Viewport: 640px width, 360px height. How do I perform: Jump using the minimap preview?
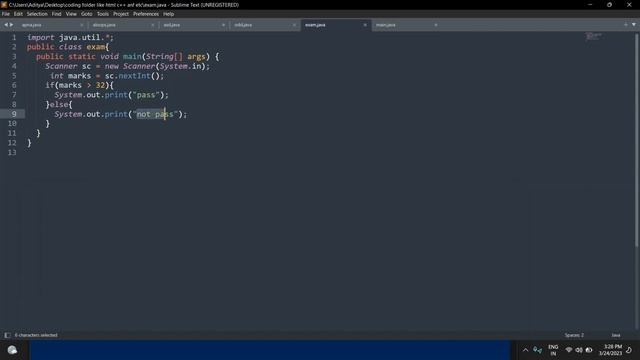pyautogui.click(x=593, y=37)
